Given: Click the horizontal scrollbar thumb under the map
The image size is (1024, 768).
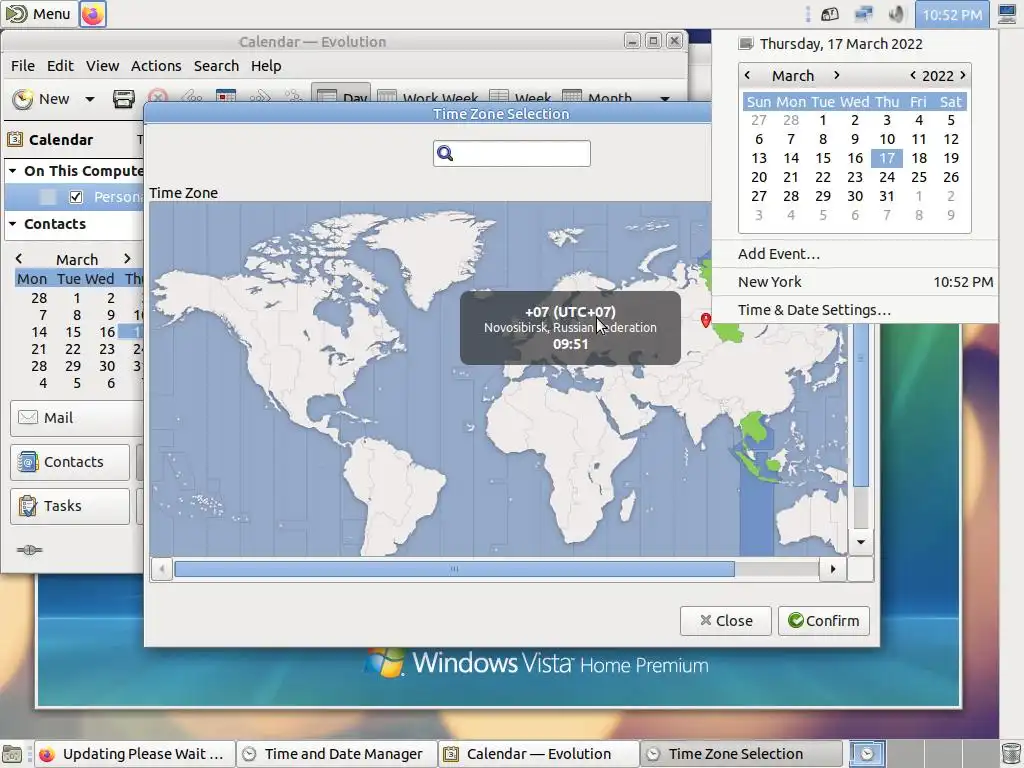Looking at the screenshot, I should point(454,569).
